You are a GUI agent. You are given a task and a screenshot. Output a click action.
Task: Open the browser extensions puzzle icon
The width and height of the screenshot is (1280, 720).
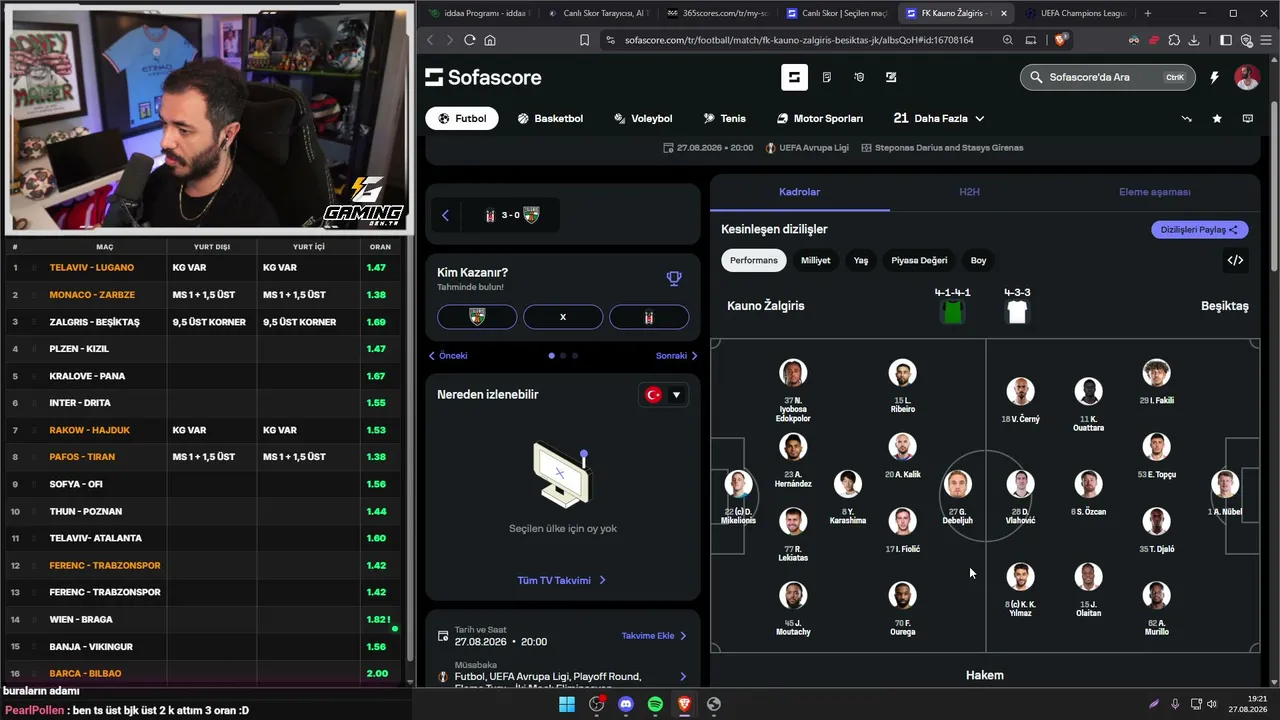(x=1174, y=40)
